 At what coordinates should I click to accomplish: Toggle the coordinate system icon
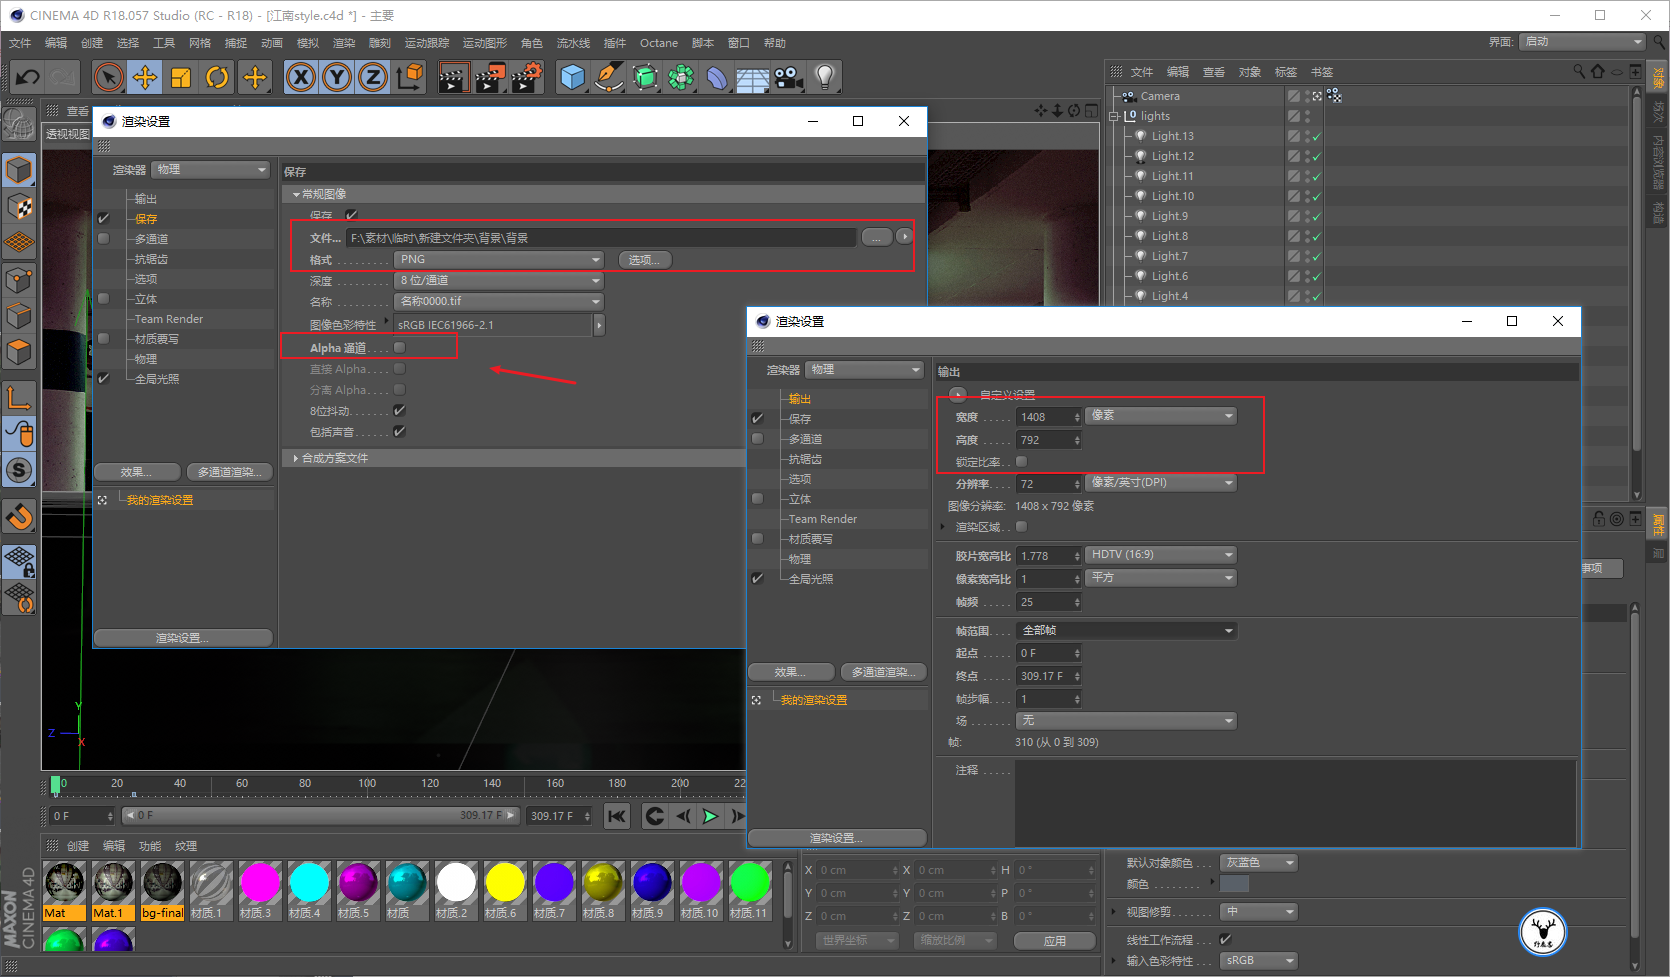410,77
